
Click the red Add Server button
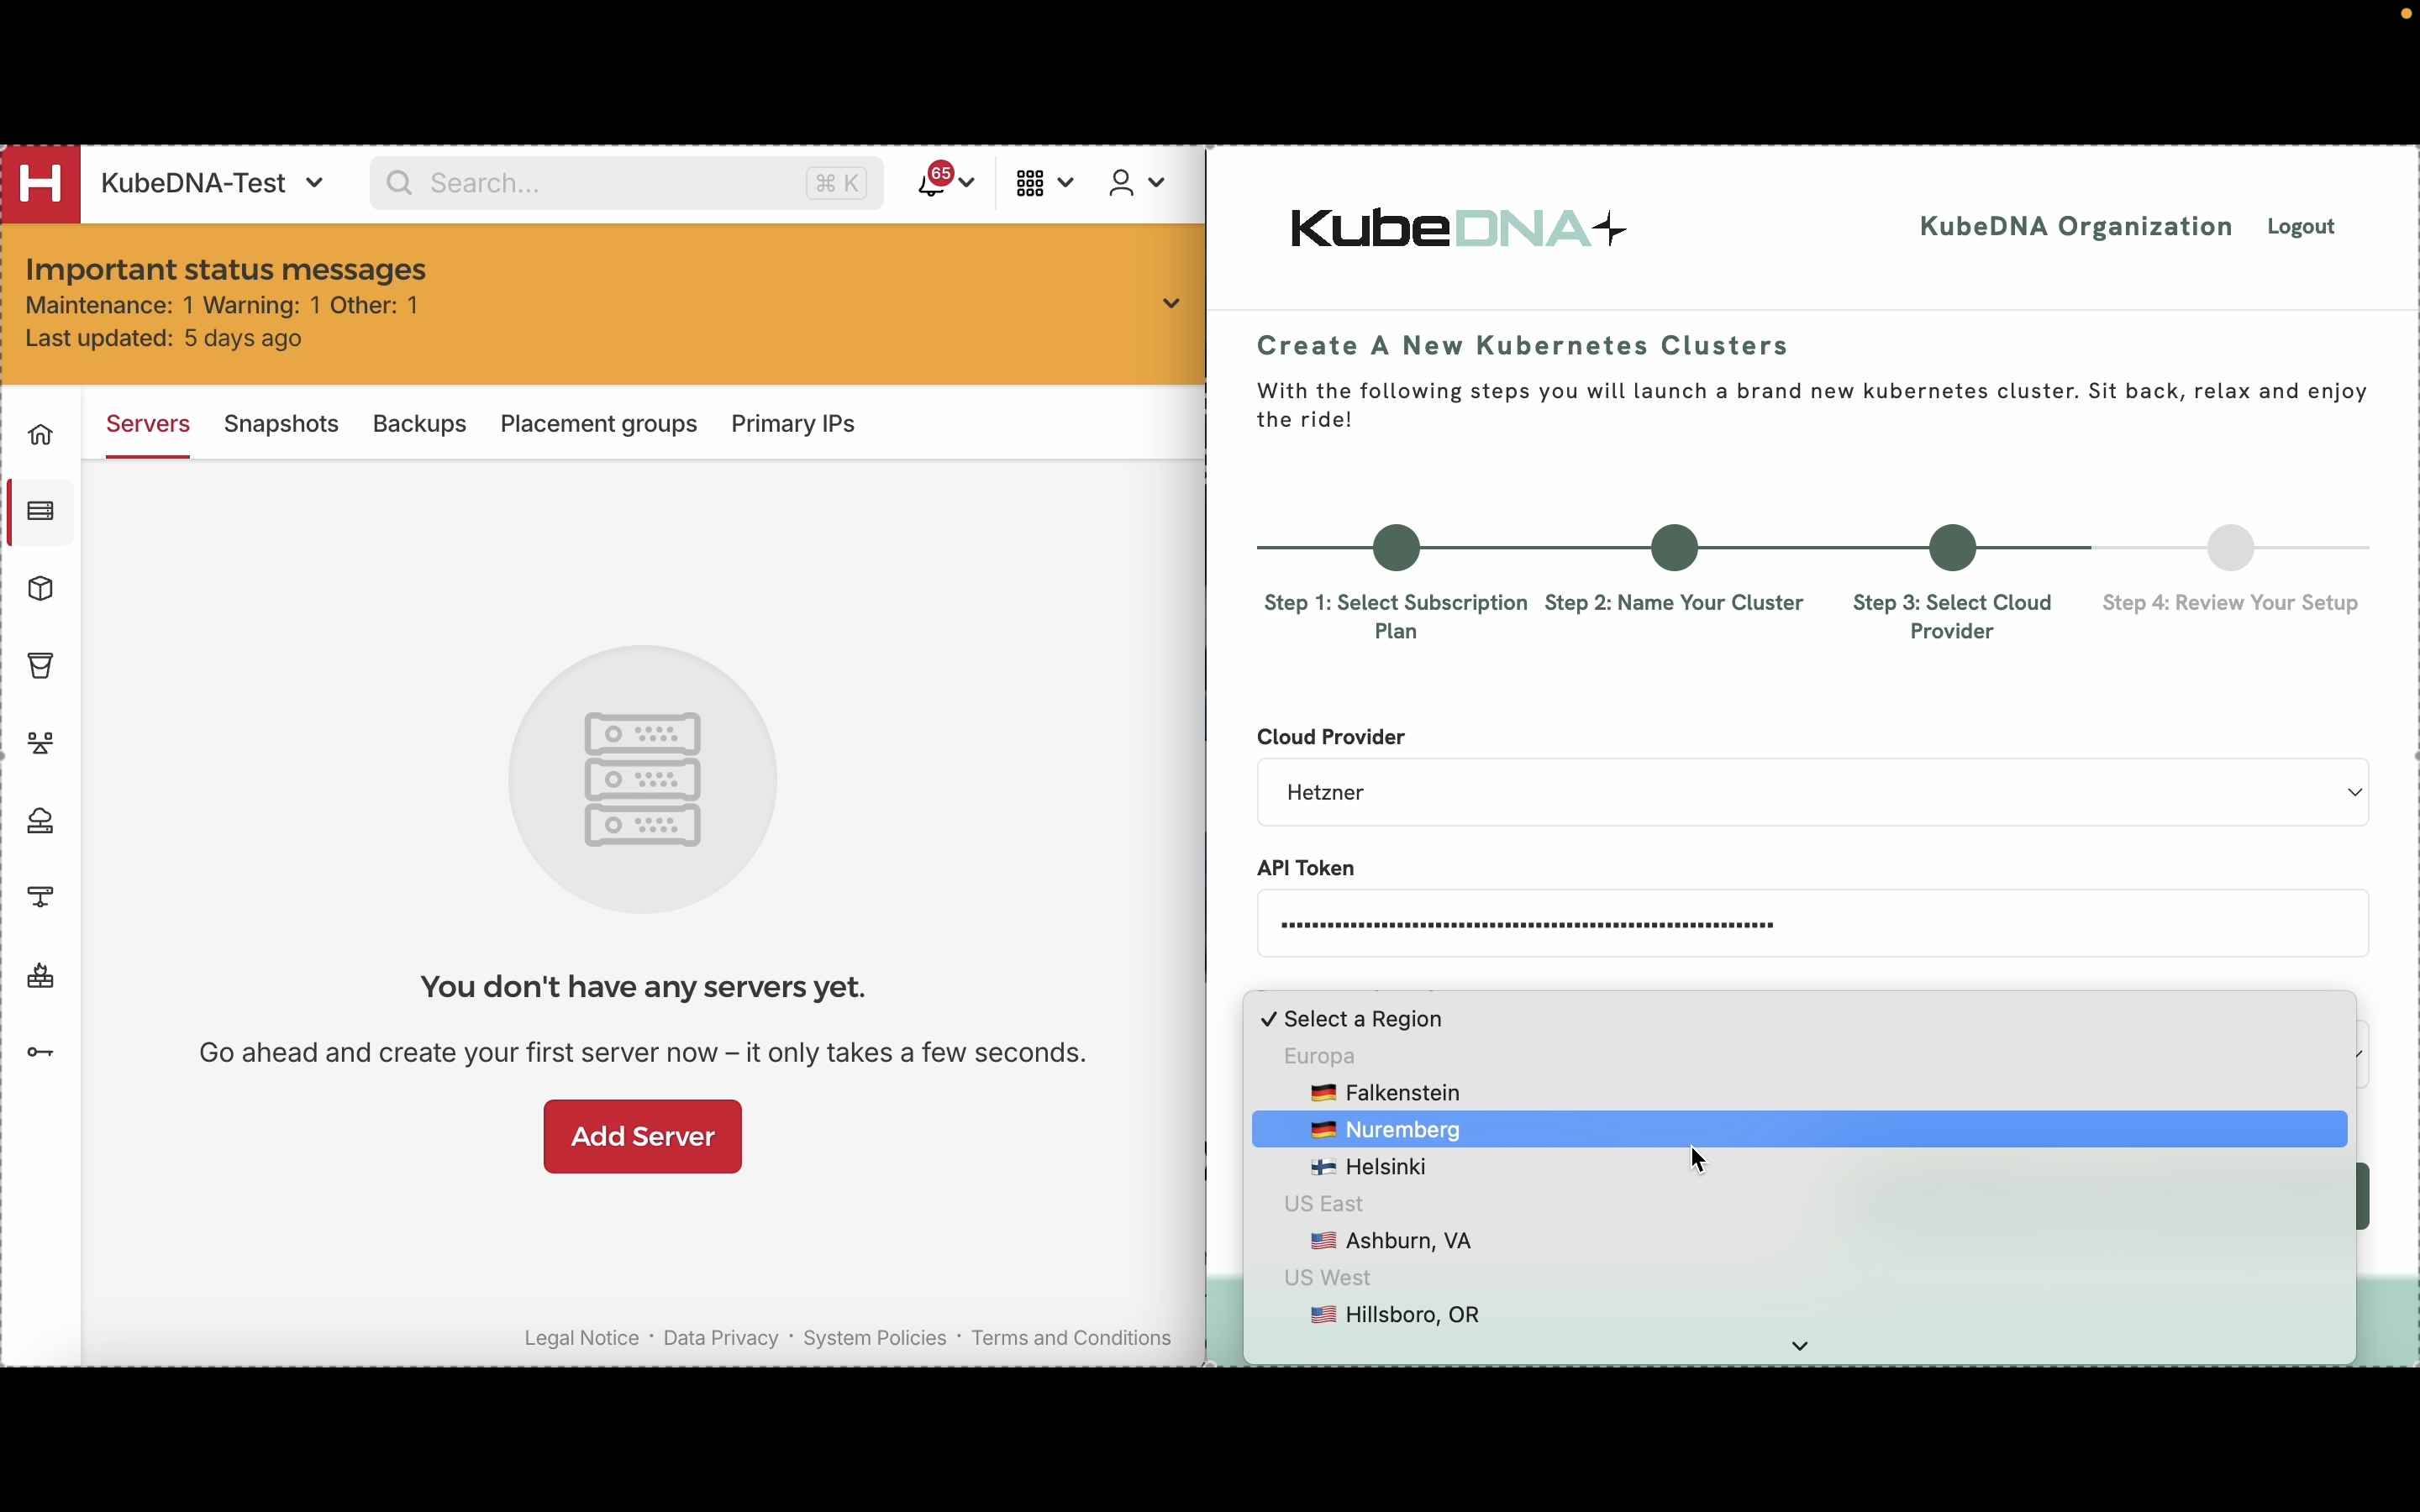tap(642, 1137)
